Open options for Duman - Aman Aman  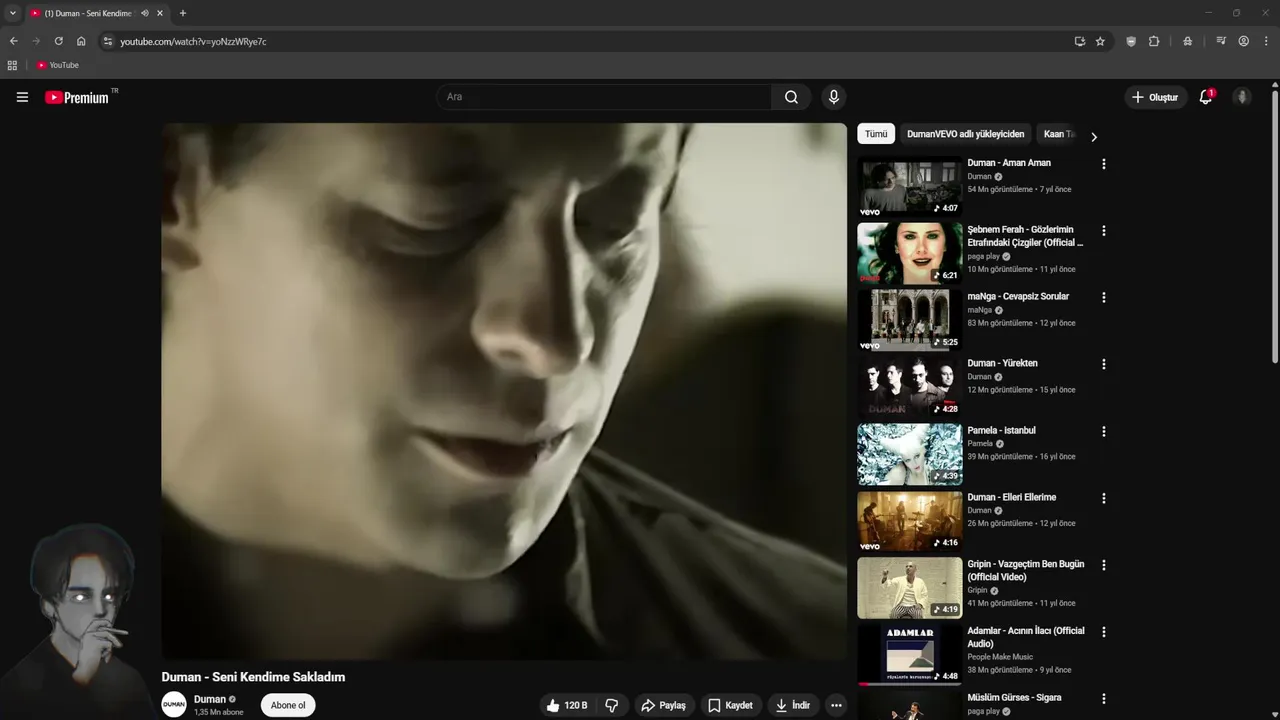(1104, 164)
